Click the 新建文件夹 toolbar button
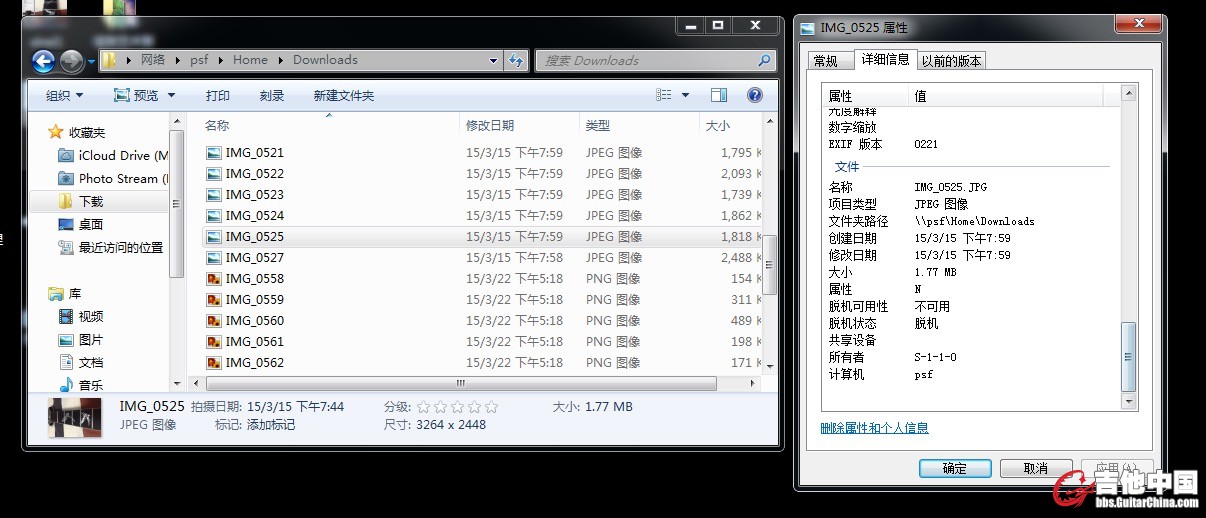This screenshot has width=1206, height=518. [x=343, y=95]
